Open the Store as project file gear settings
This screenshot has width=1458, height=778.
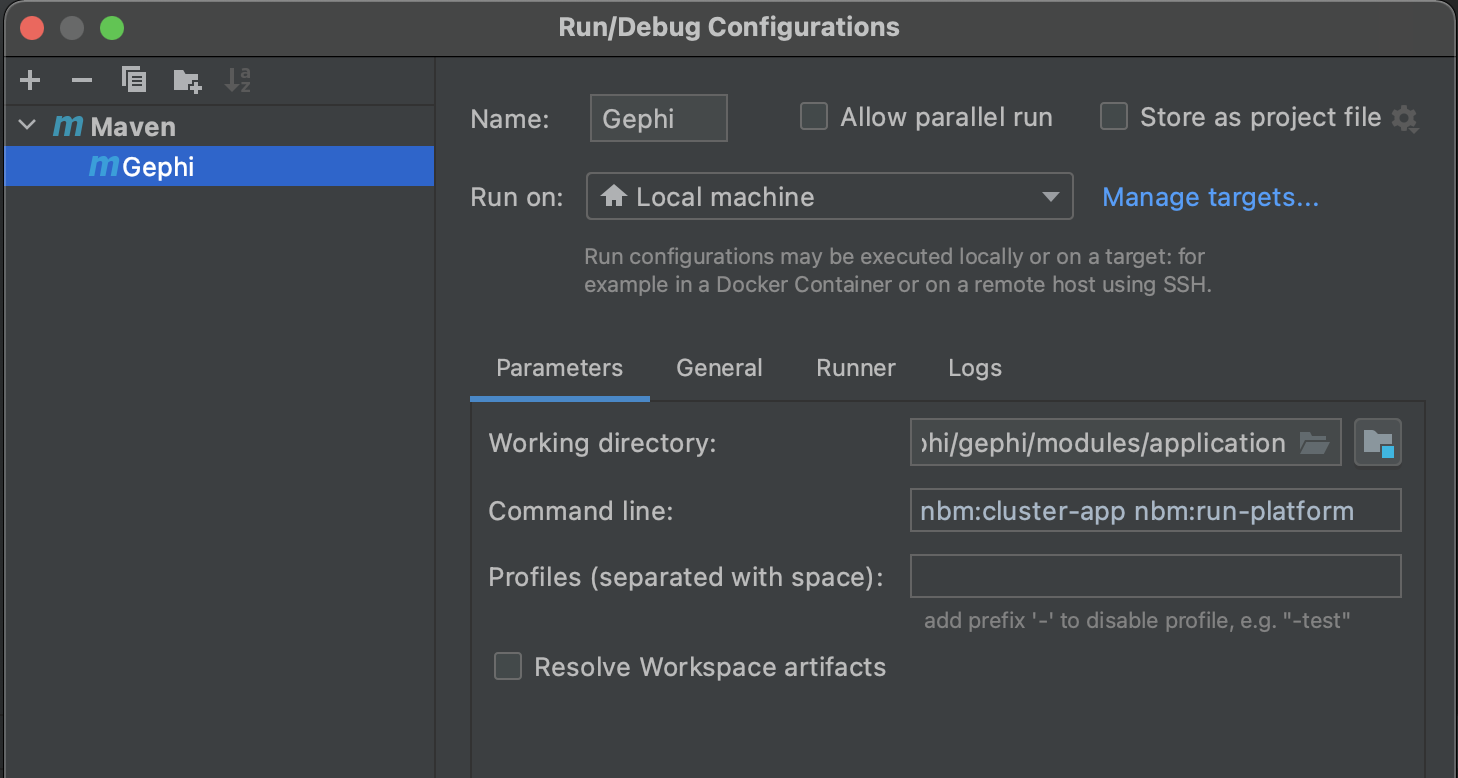point(1405,119)
